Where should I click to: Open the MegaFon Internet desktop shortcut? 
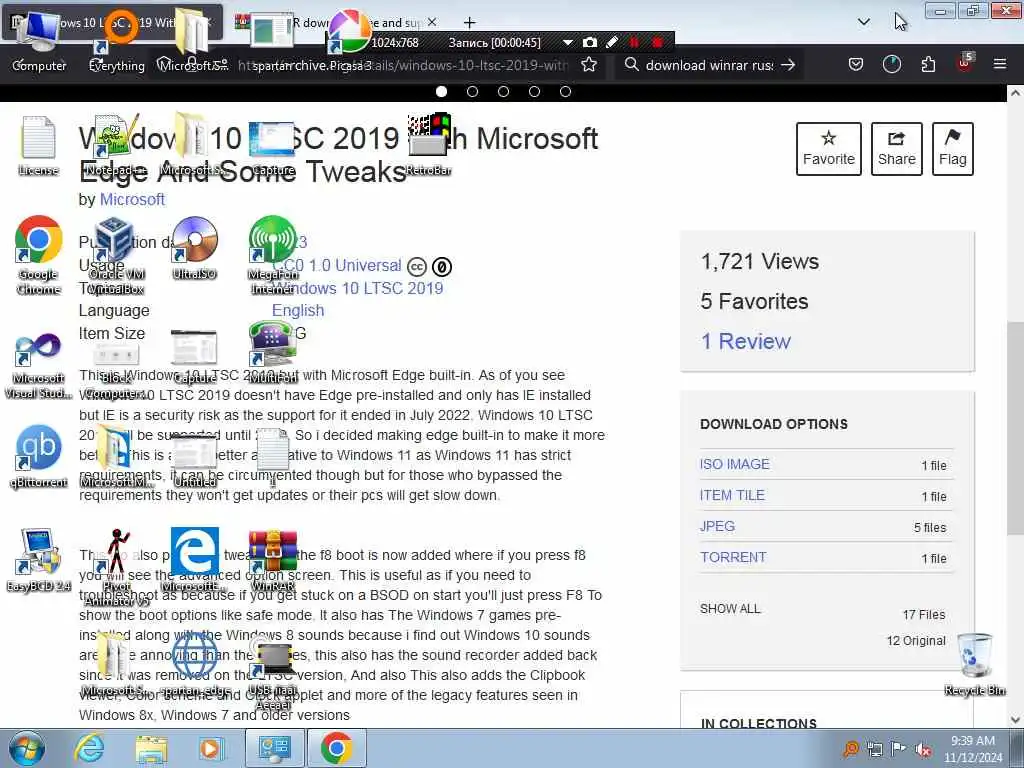(273, 255)
